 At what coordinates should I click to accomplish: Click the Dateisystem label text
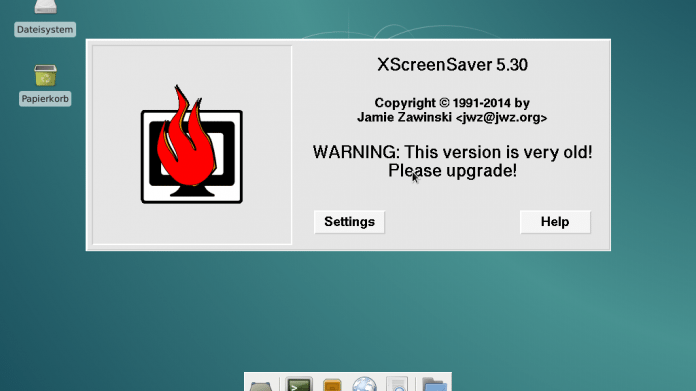pyautogui.click(x=45, y=30)
